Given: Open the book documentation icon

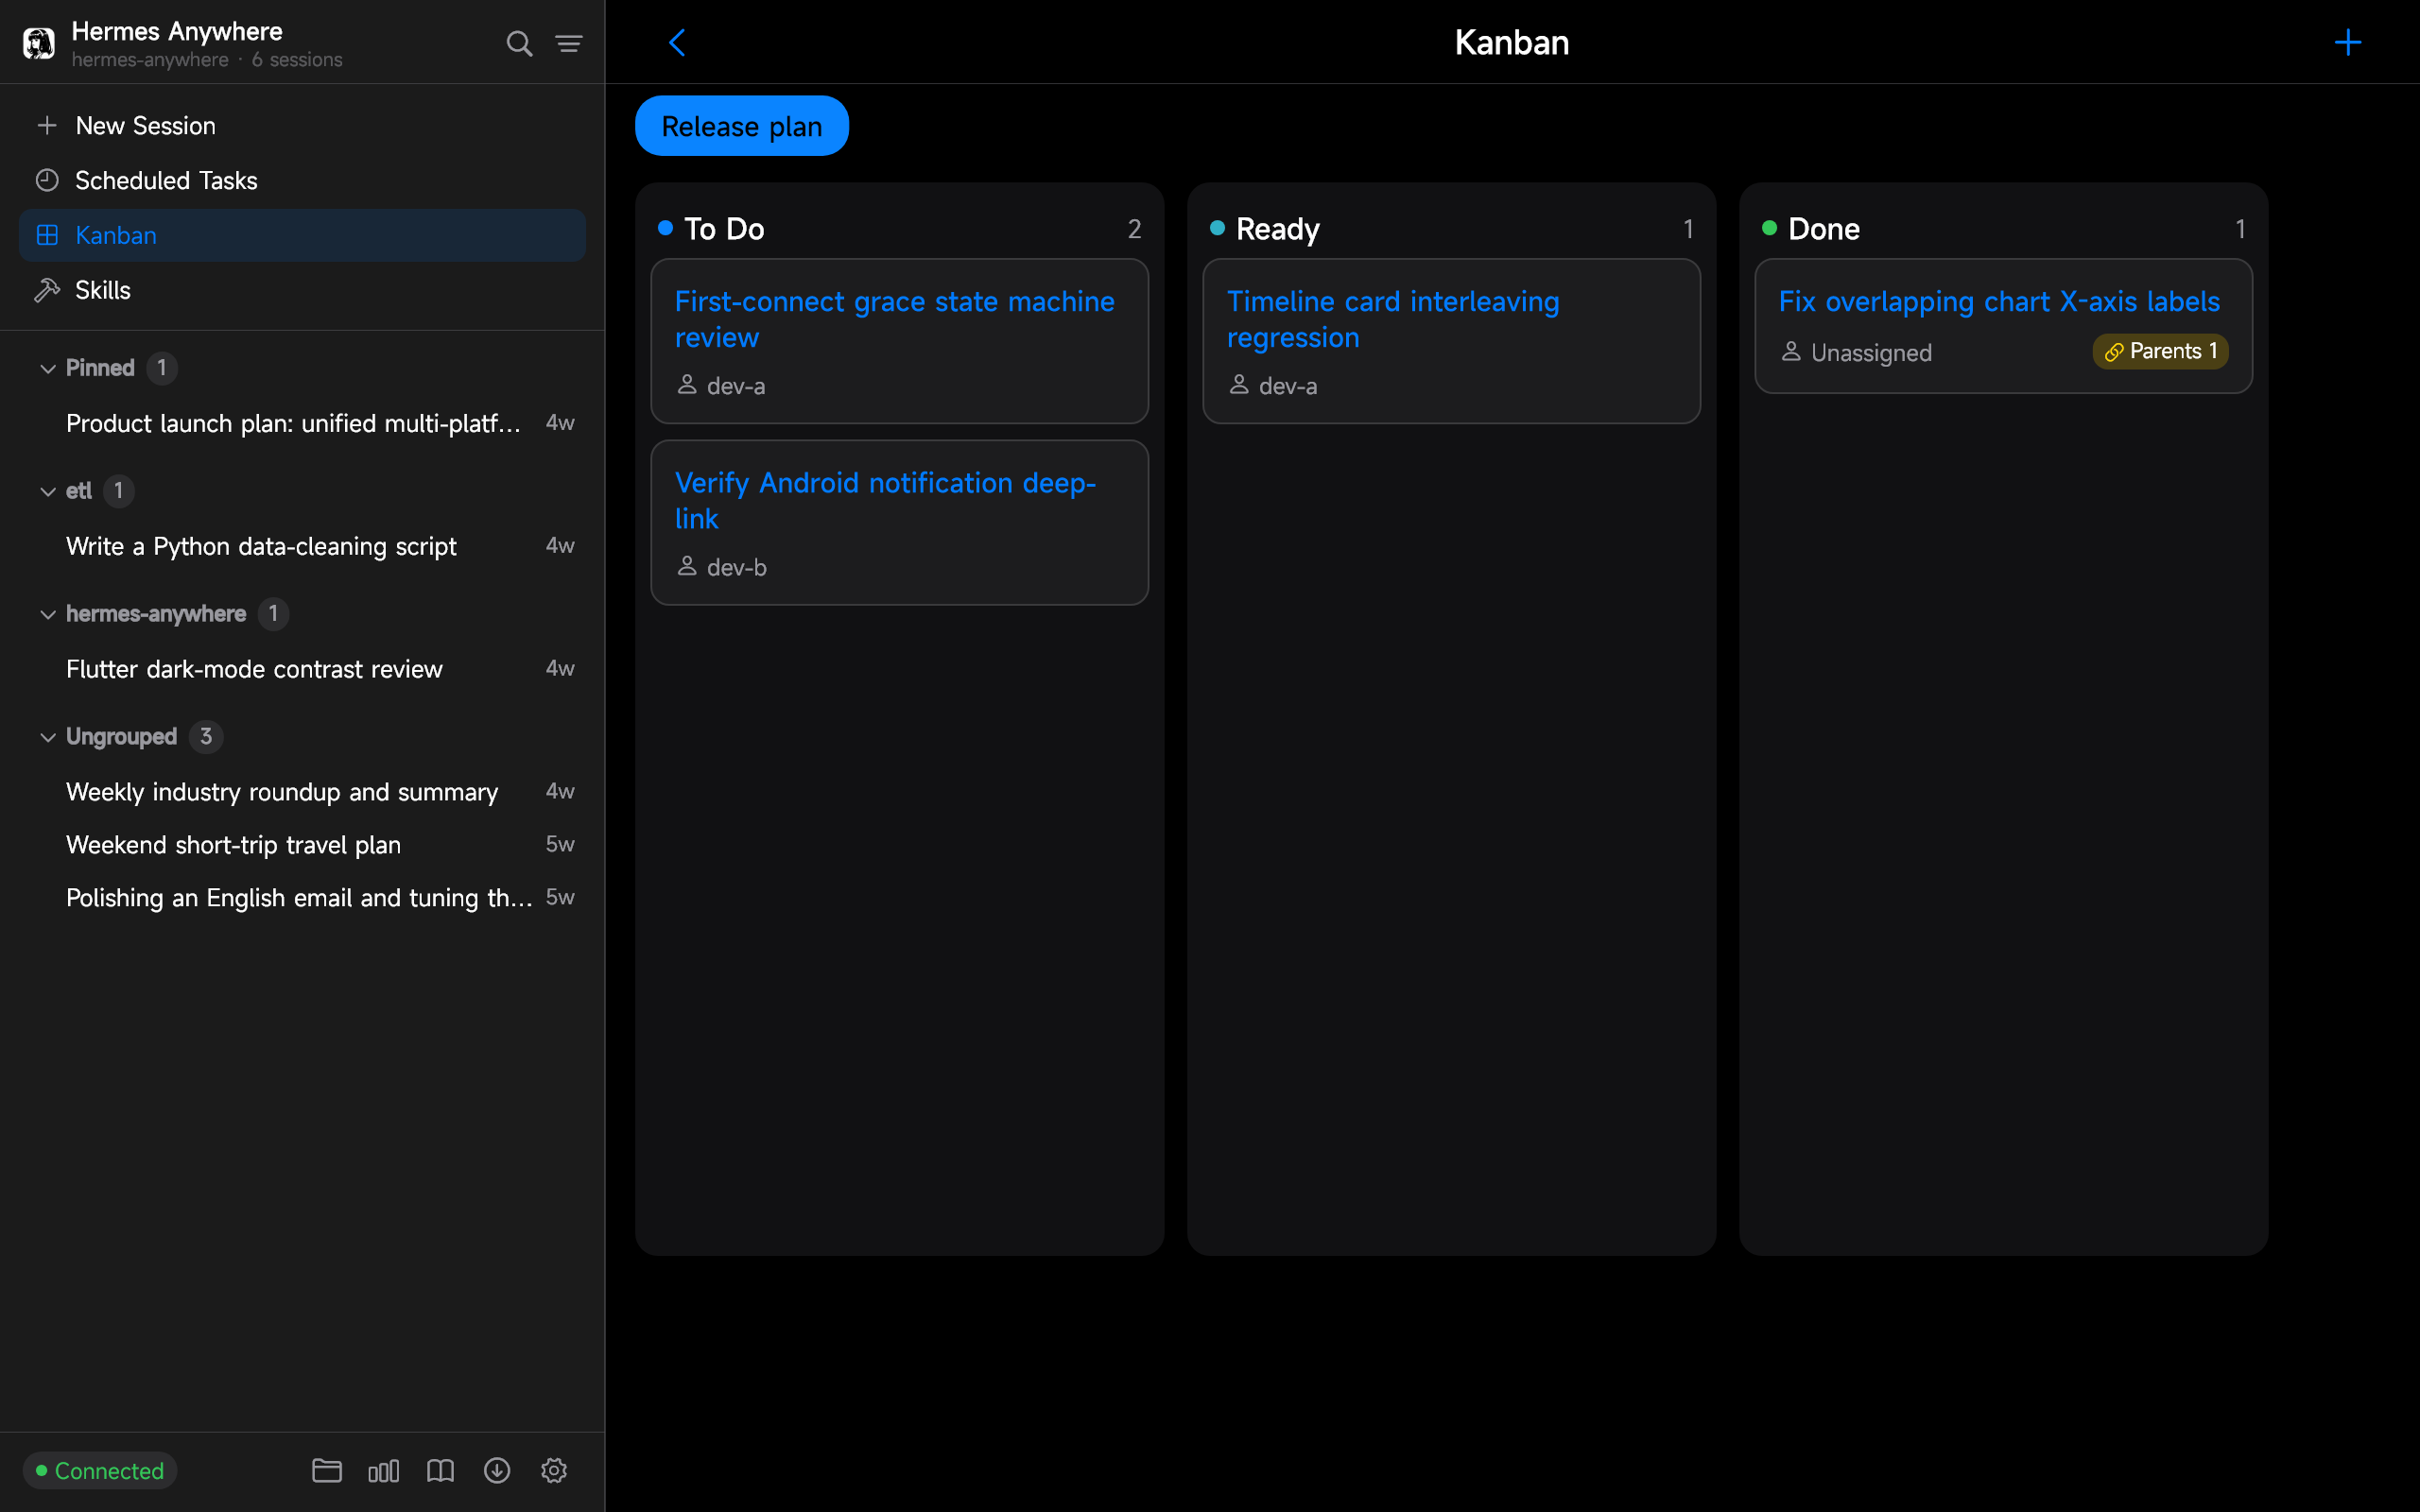Looking at the screenshot, I should pos(440,1470).
